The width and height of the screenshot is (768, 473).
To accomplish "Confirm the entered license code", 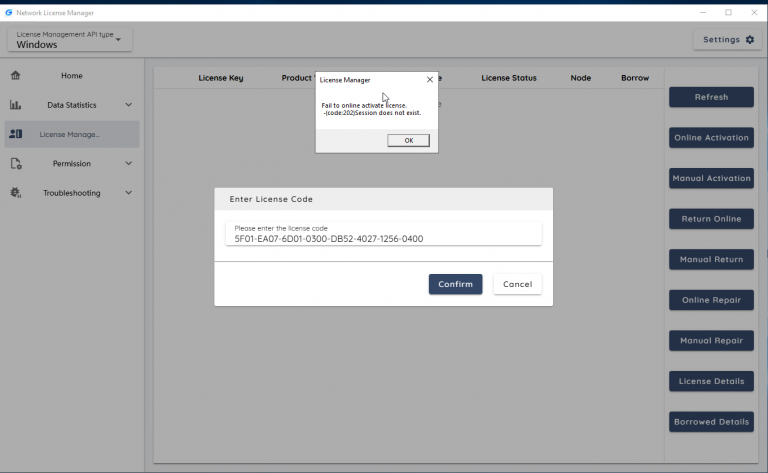I will pos(456,284).
